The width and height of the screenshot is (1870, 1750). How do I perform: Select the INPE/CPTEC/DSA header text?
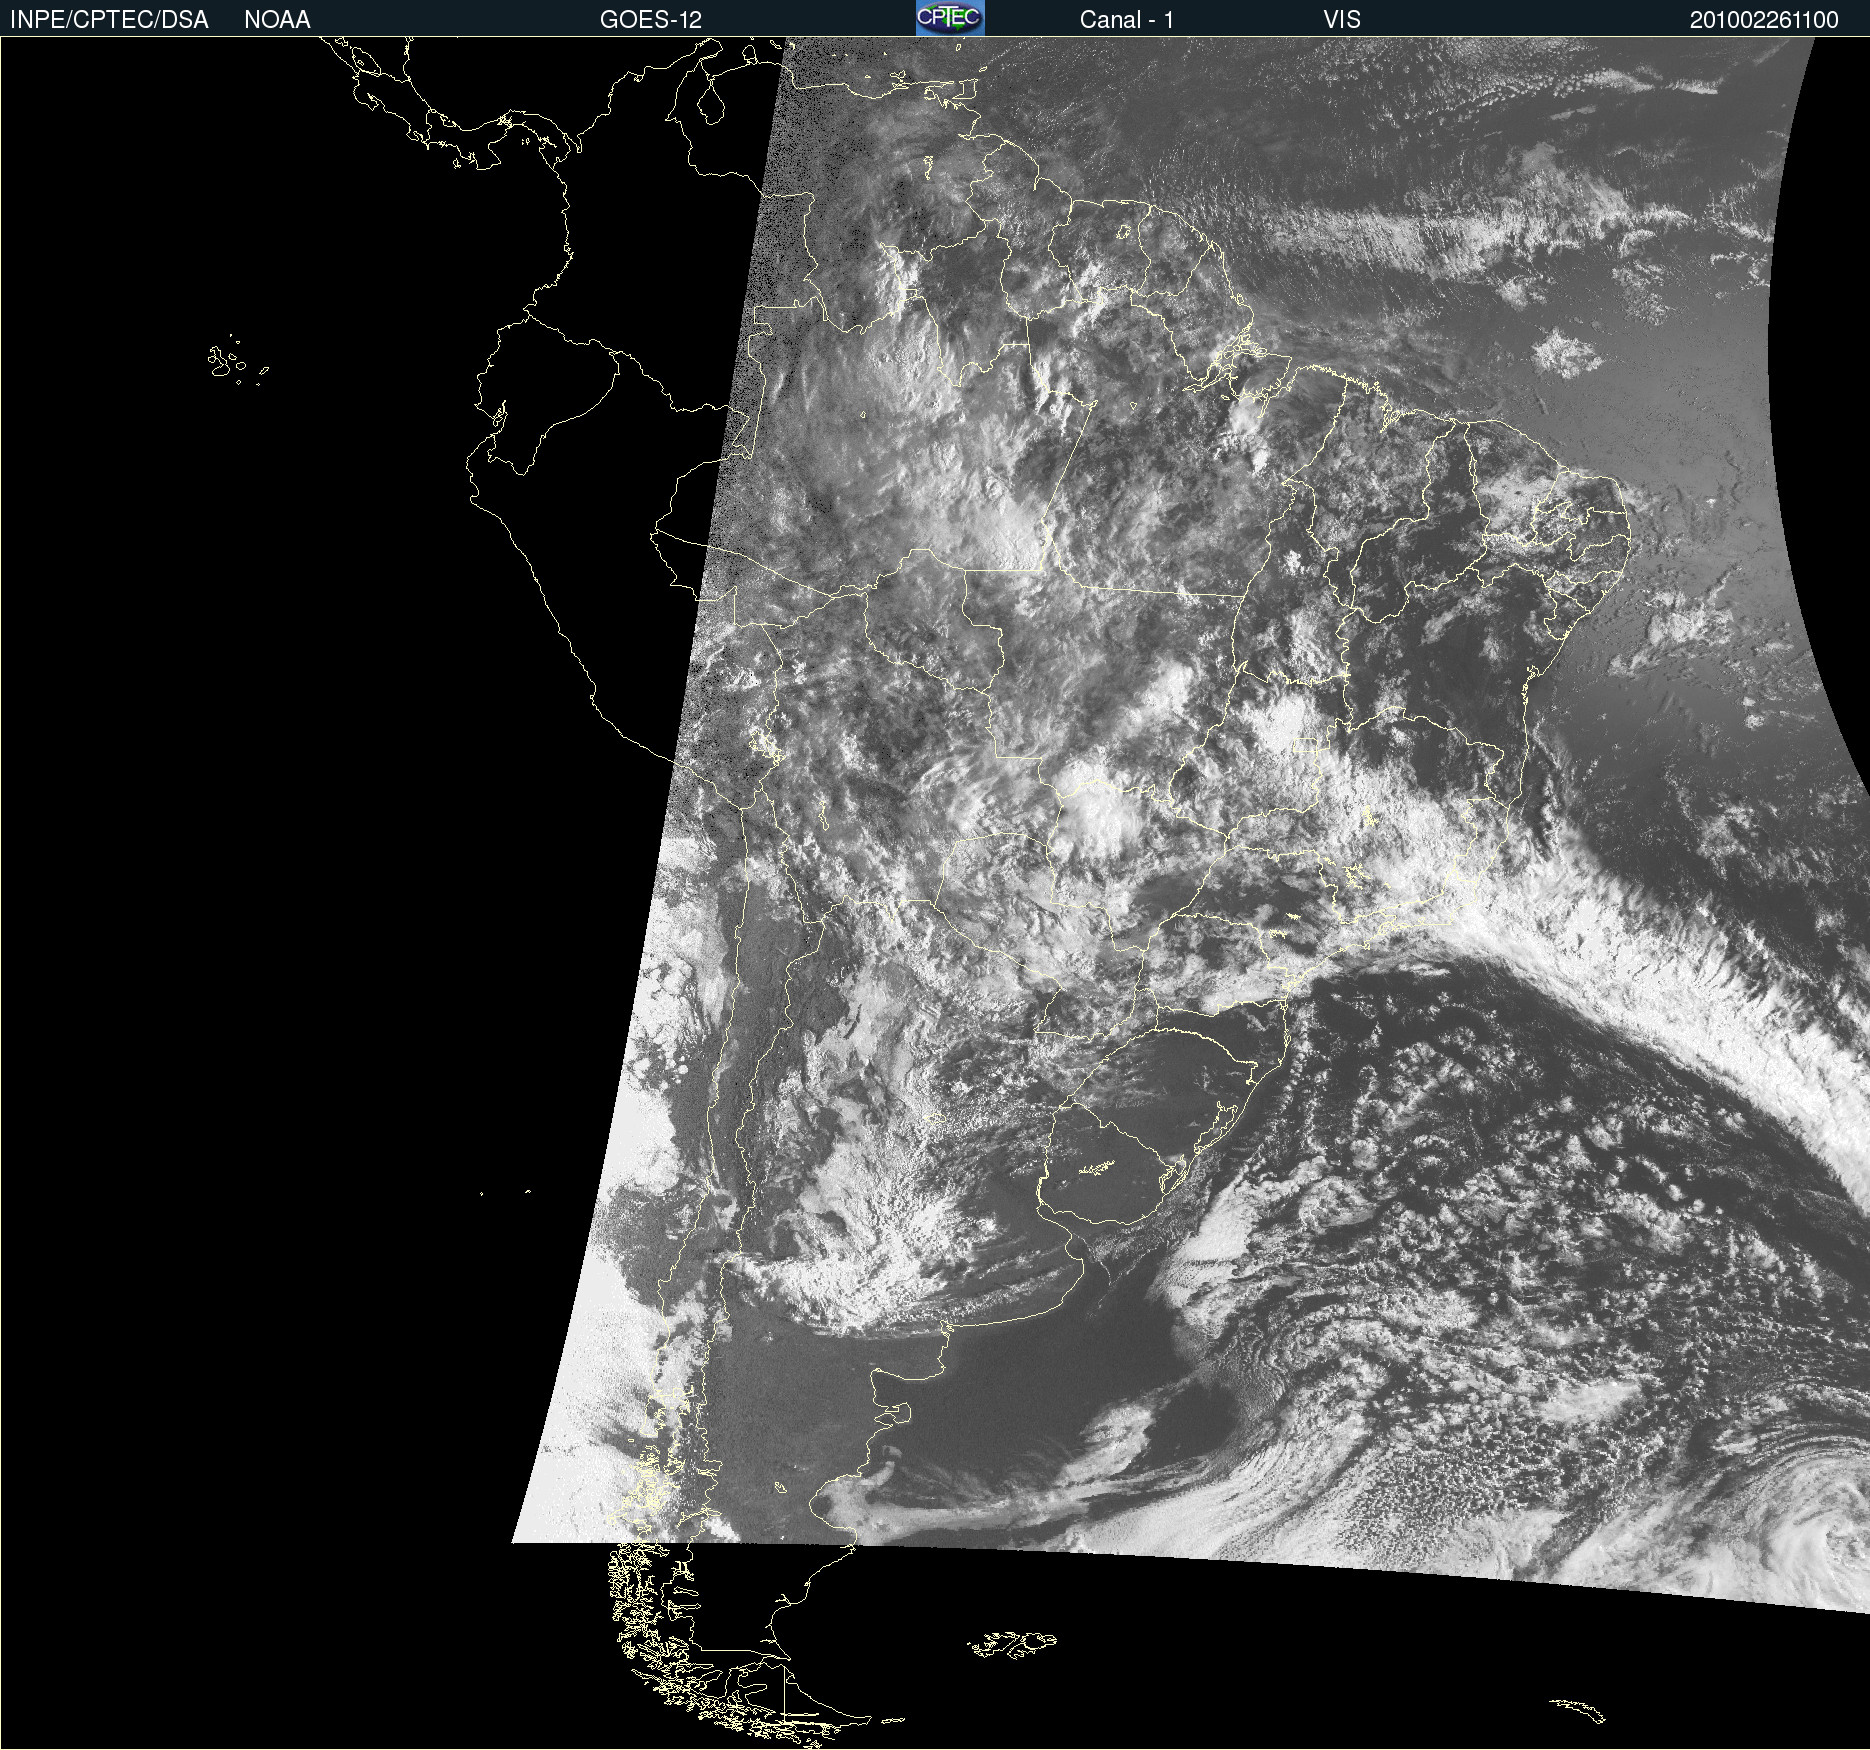coord(109,20)
